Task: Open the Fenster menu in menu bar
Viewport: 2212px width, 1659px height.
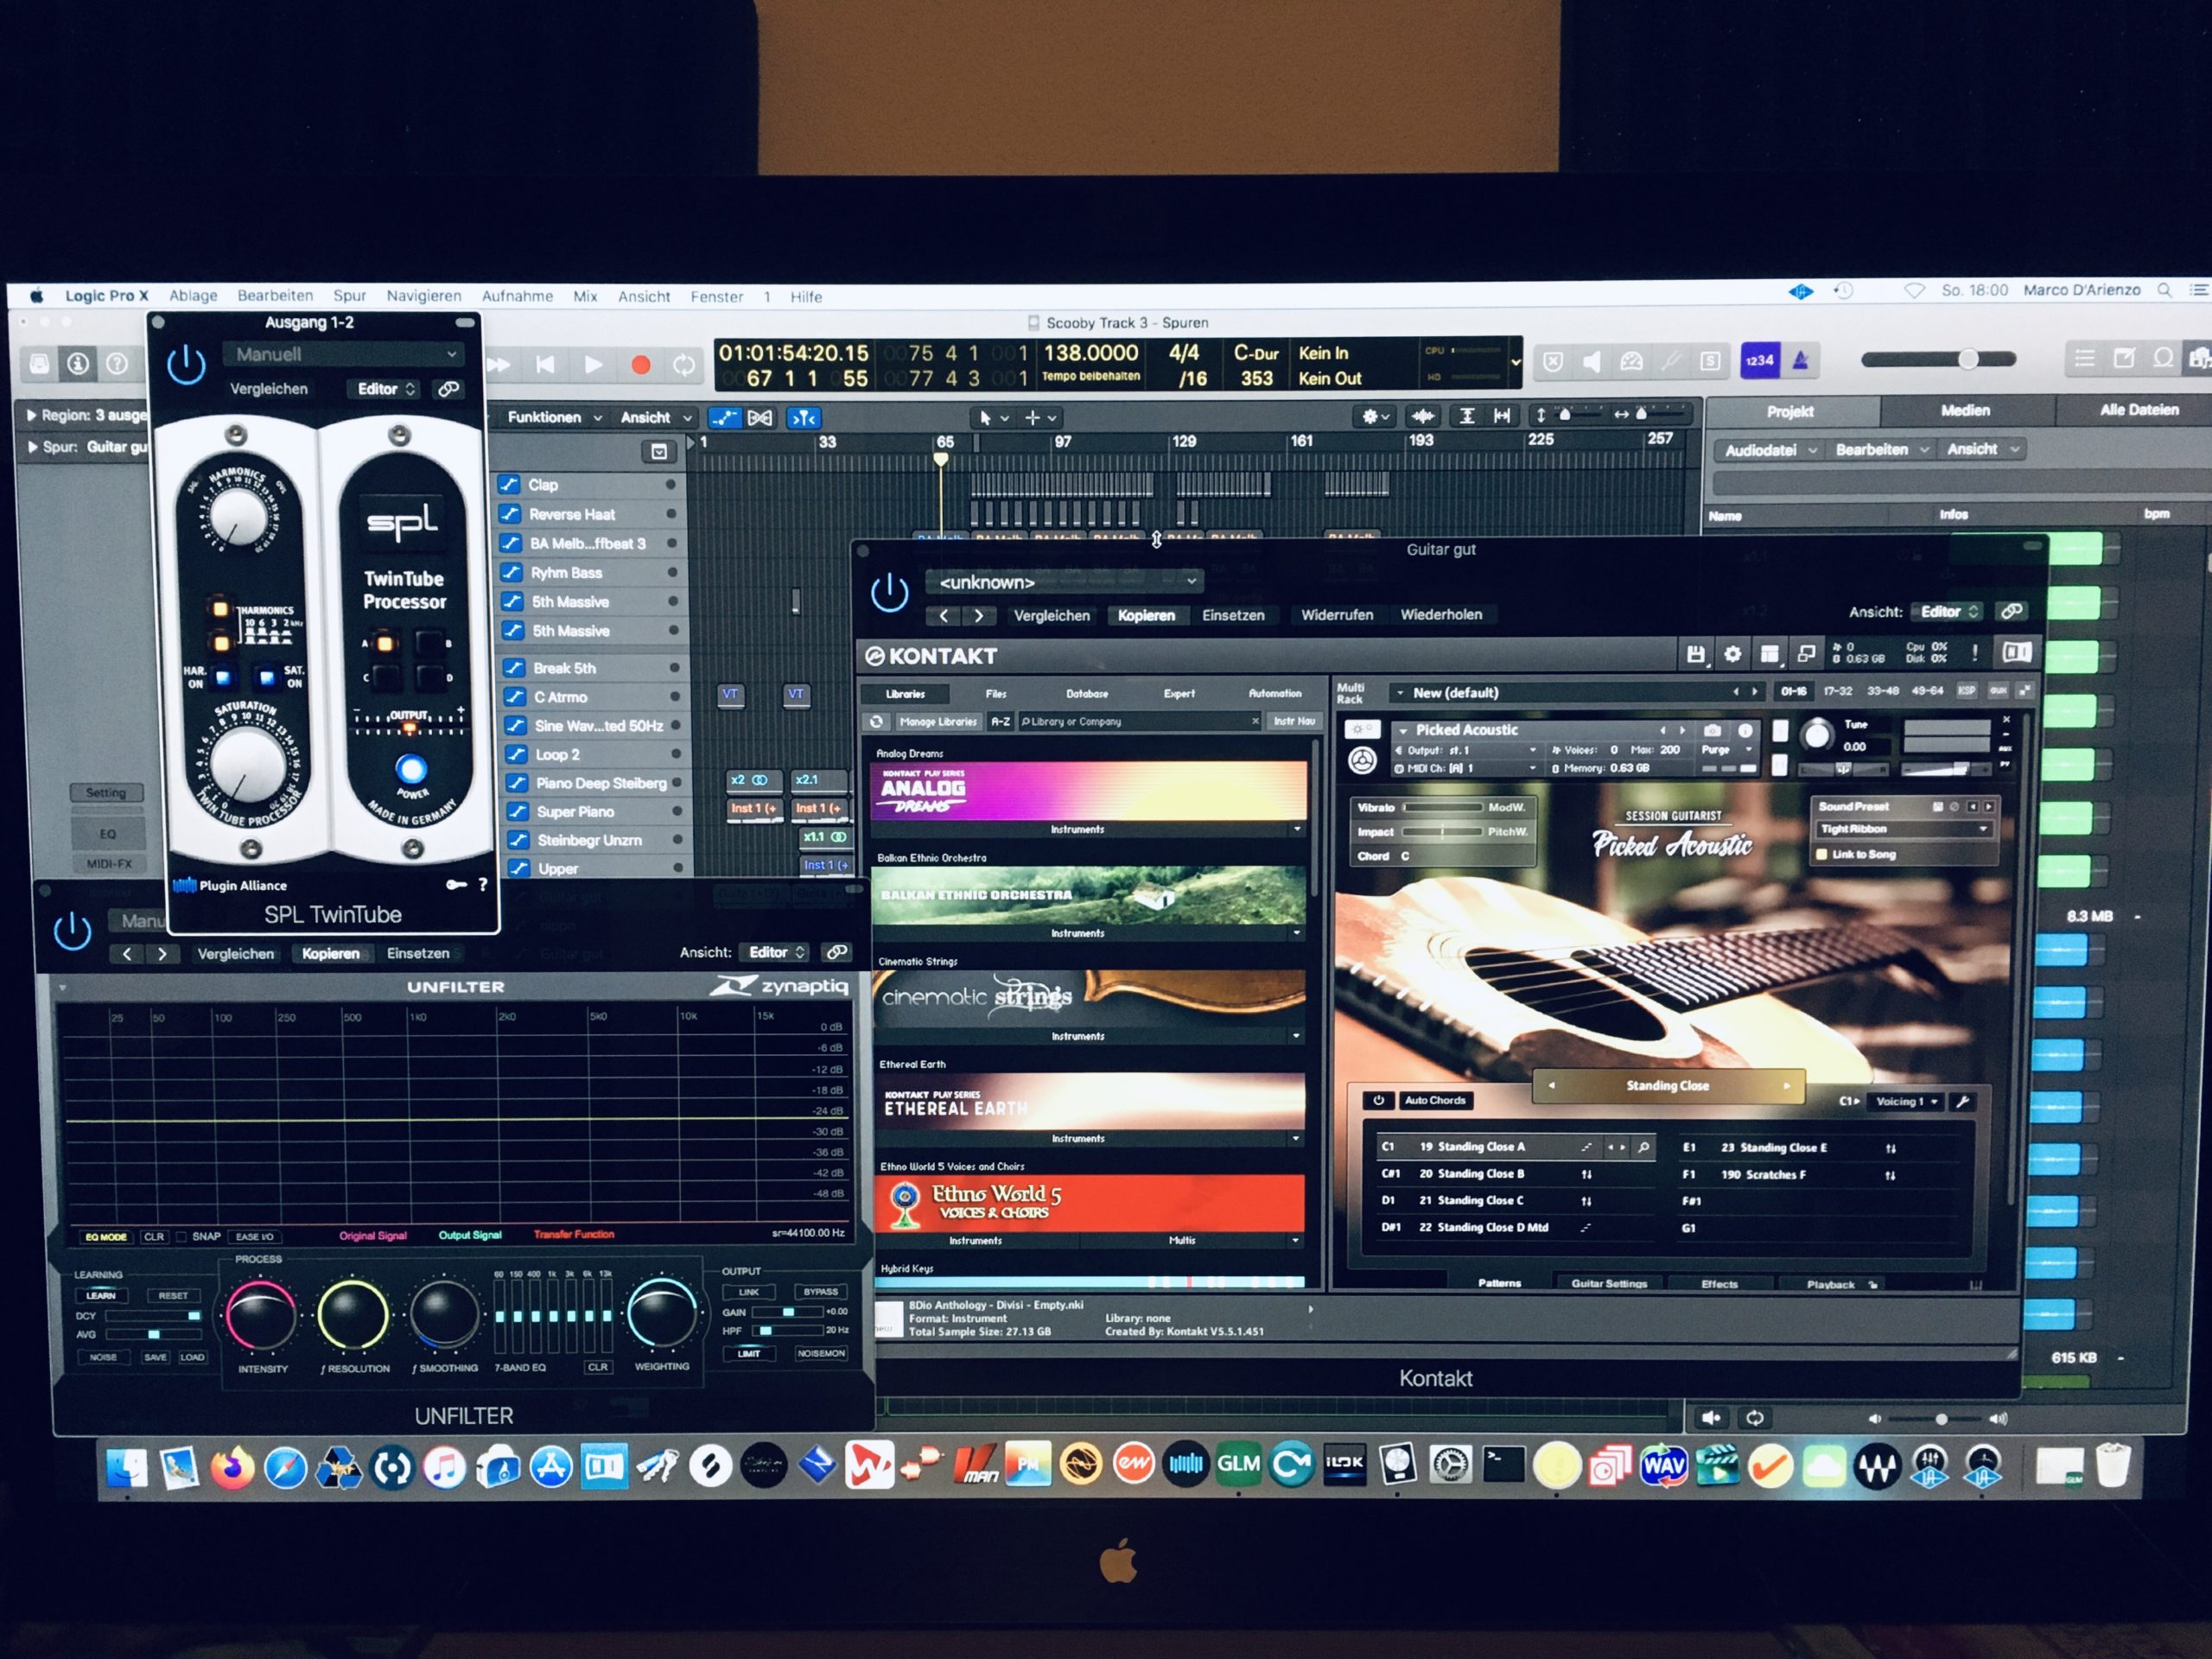Action: [716, 297]
